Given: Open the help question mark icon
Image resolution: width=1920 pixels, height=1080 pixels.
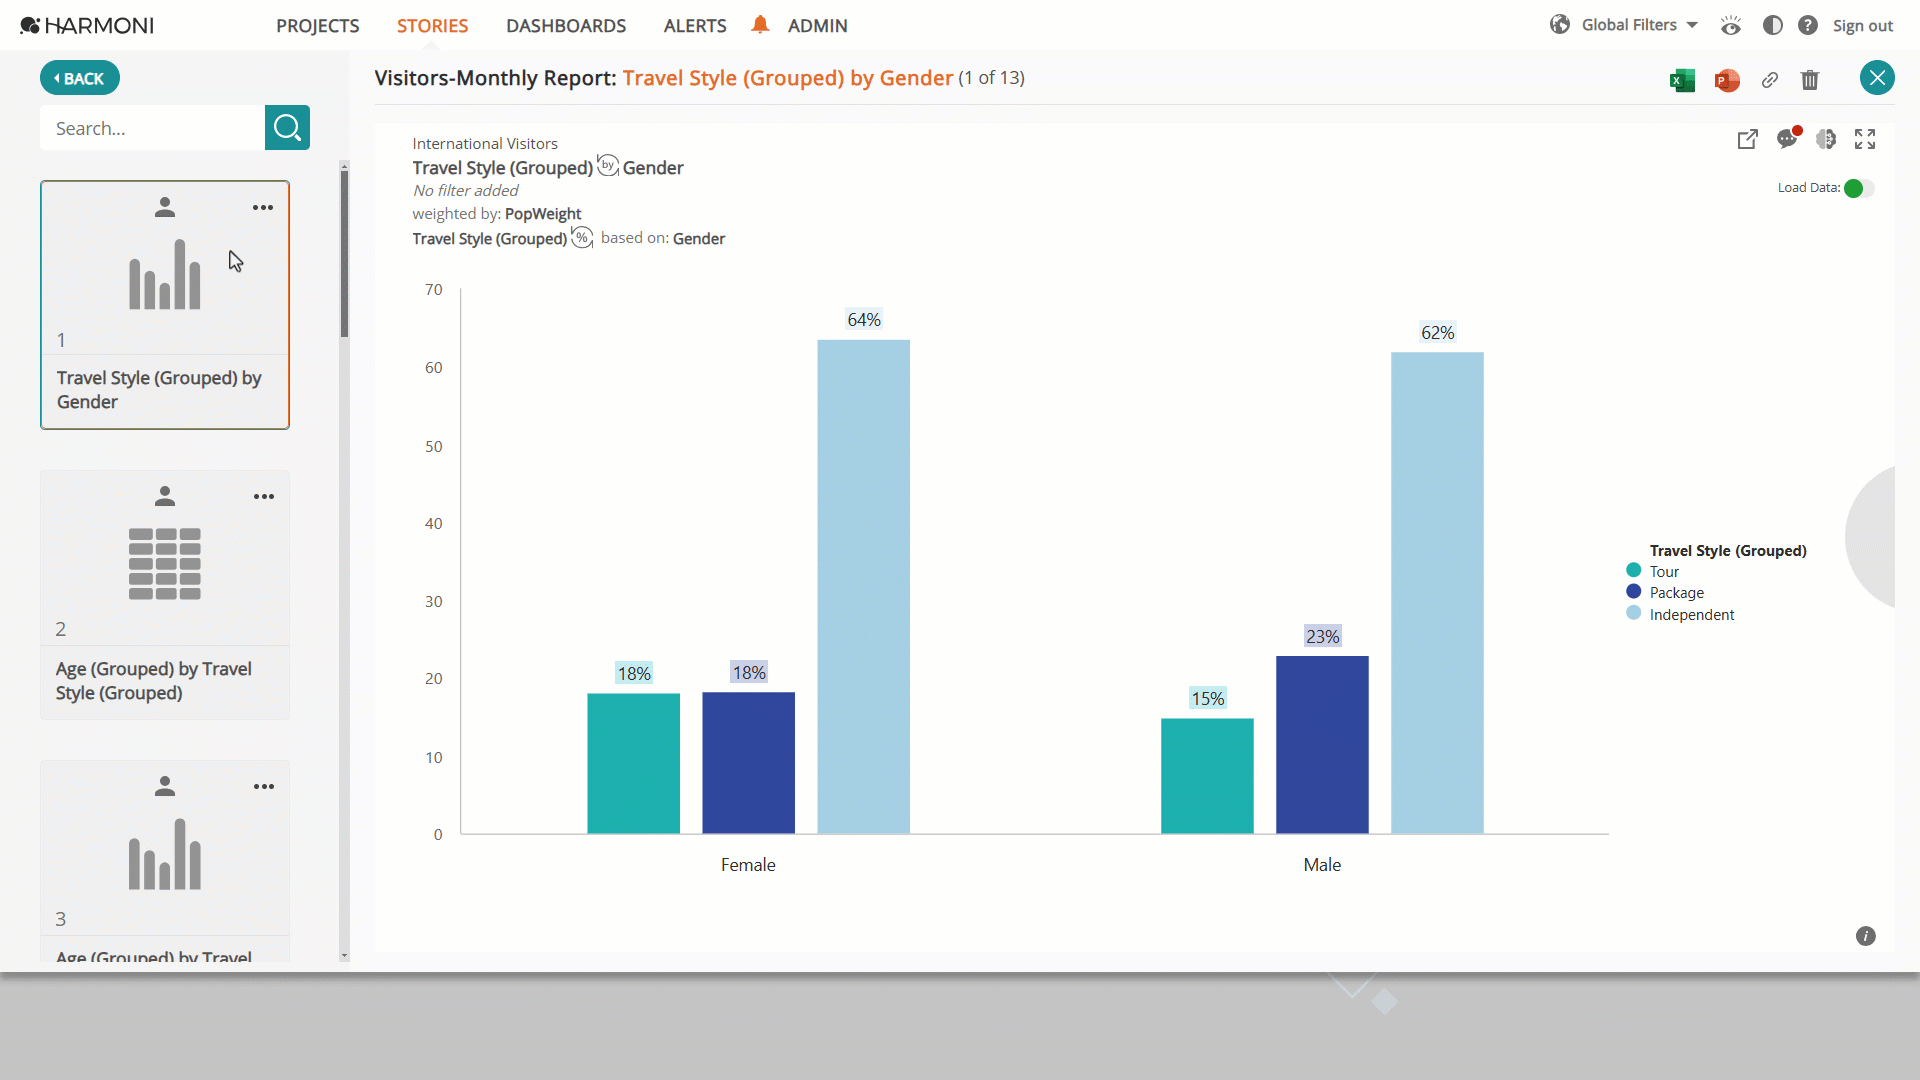Looking at the screenshot, I should click(1808, 25).
